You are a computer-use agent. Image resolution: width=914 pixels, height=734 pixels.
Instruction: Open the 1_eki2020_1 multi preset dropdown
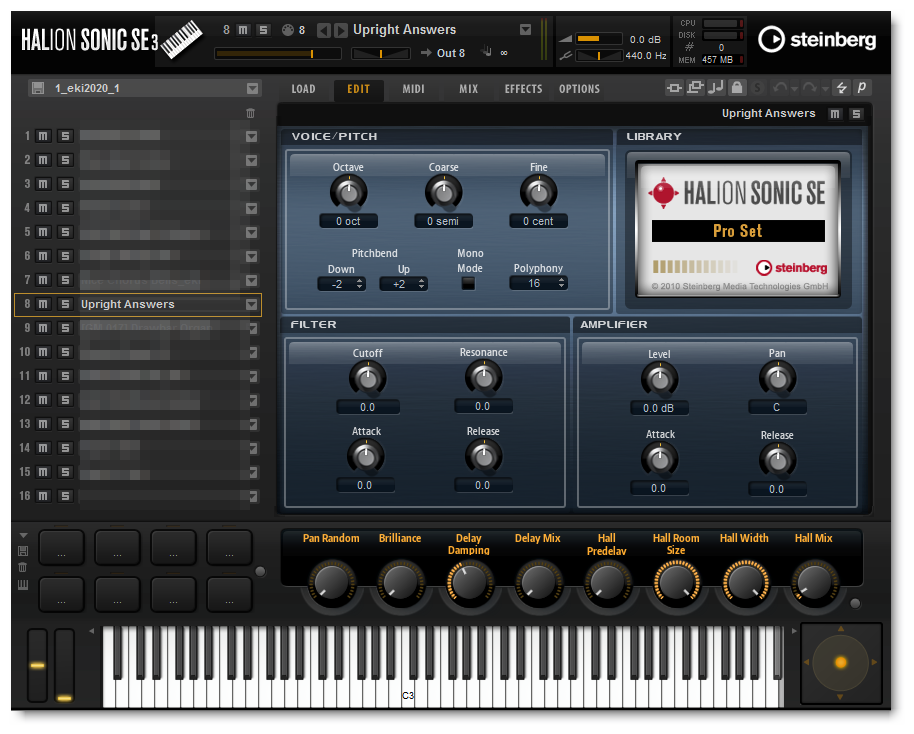pyautogui.click(x=252, y=89)
